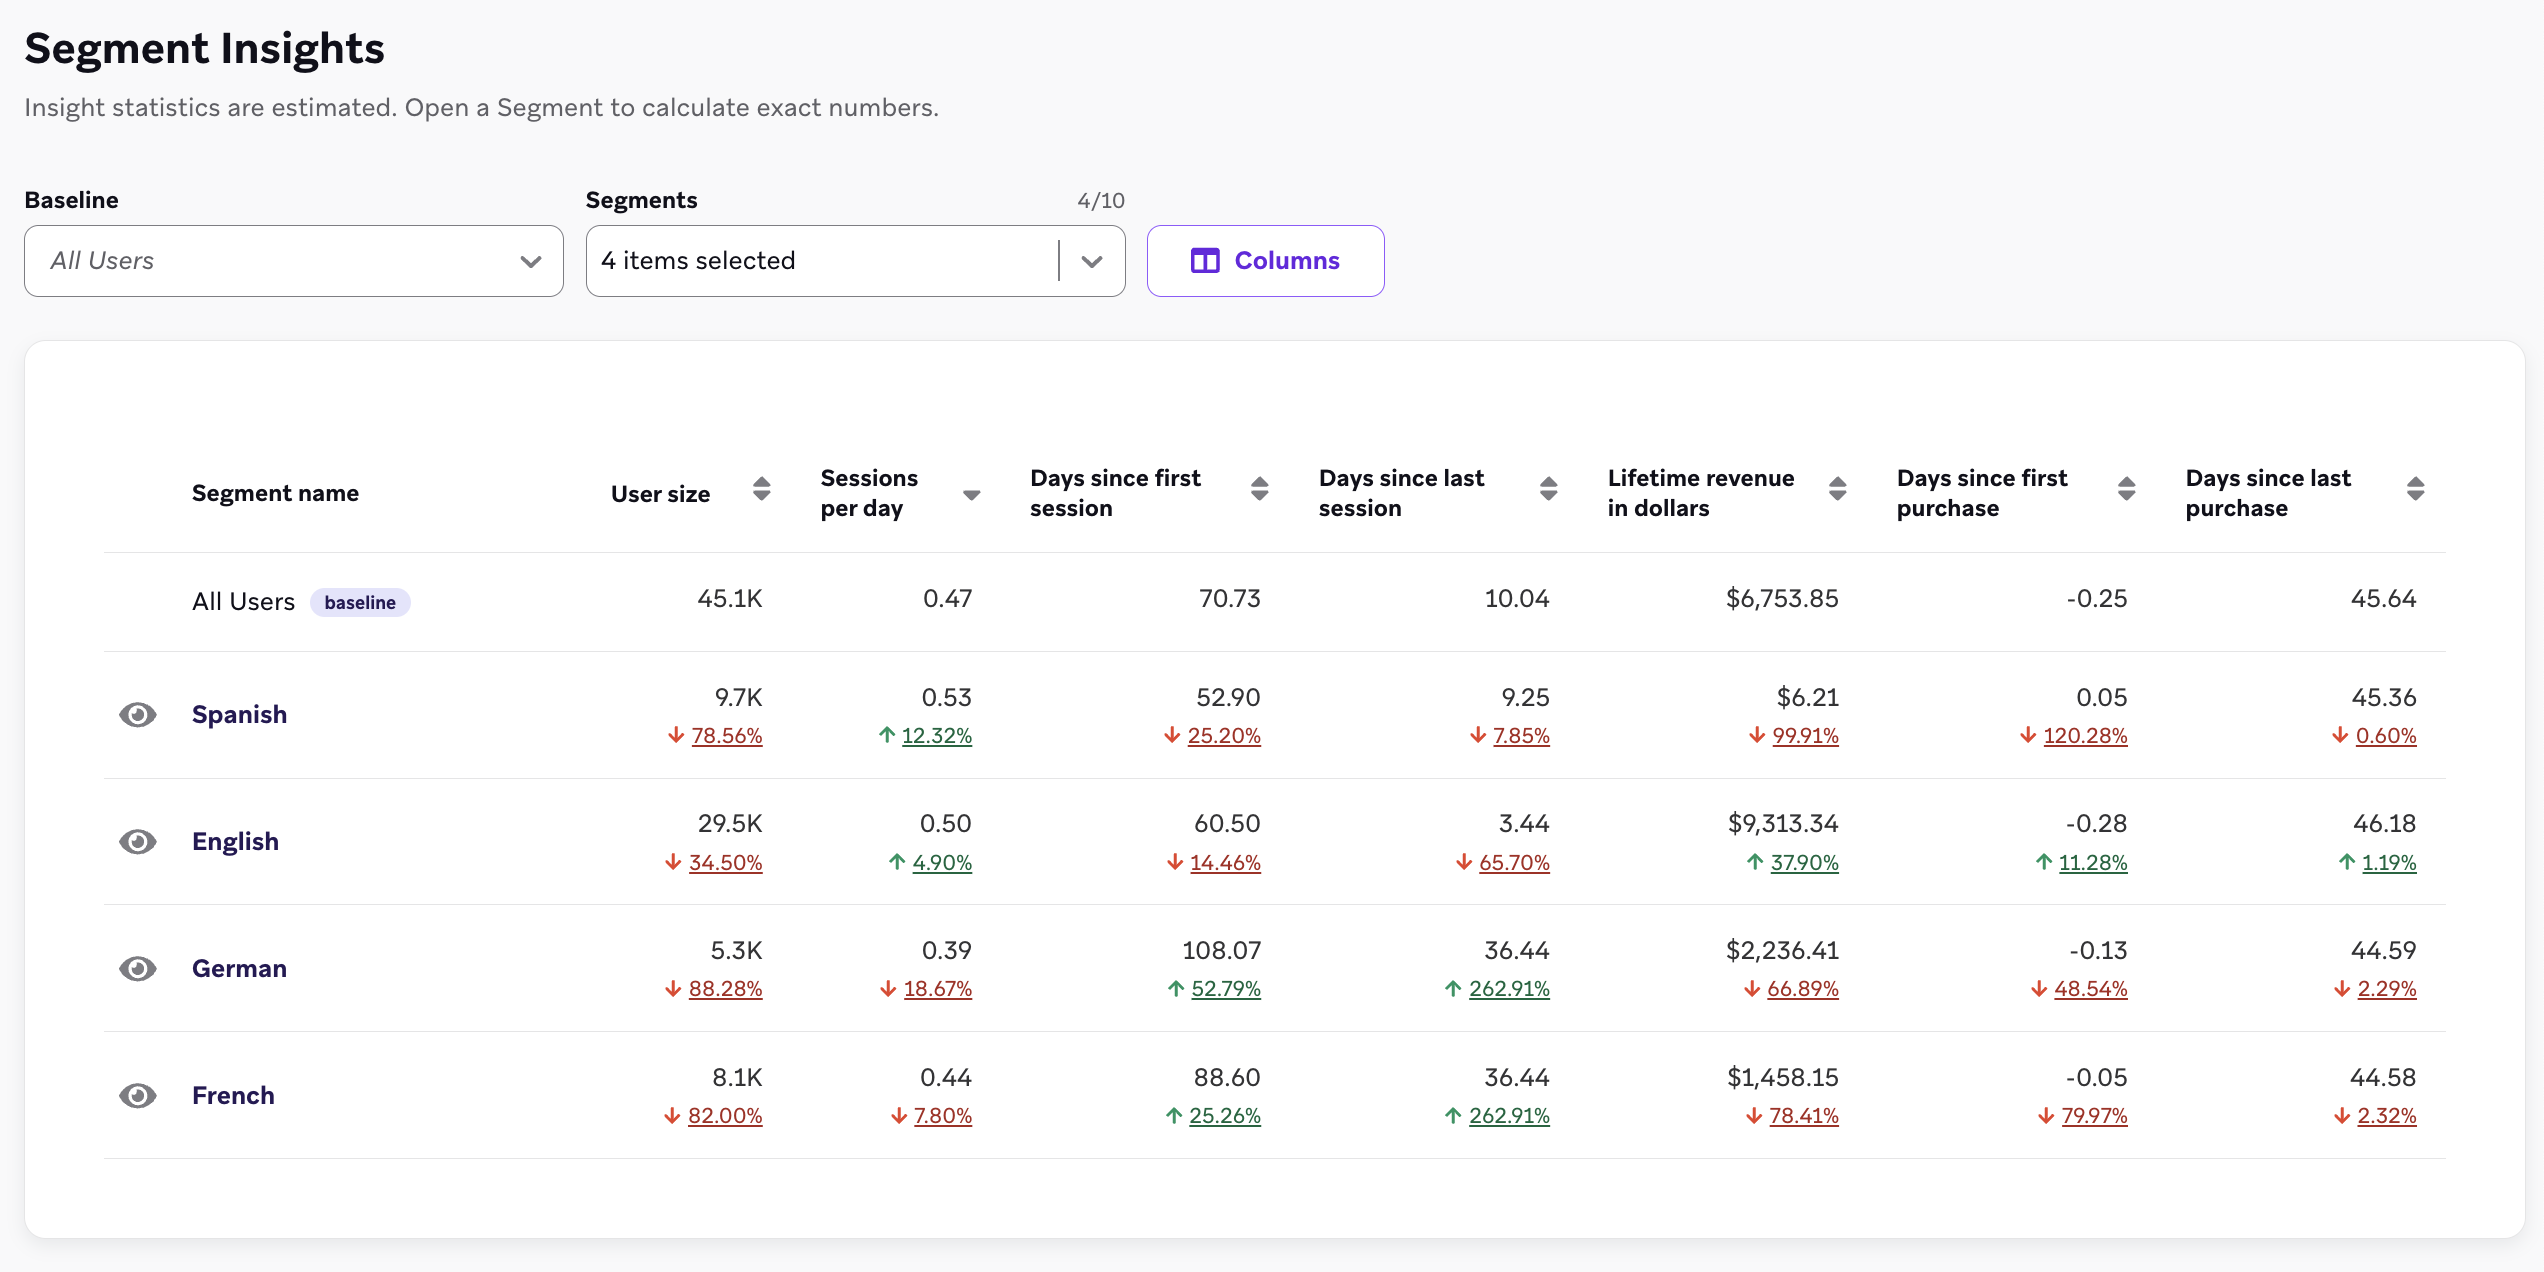Open the French segment link

click(233, 1096)
